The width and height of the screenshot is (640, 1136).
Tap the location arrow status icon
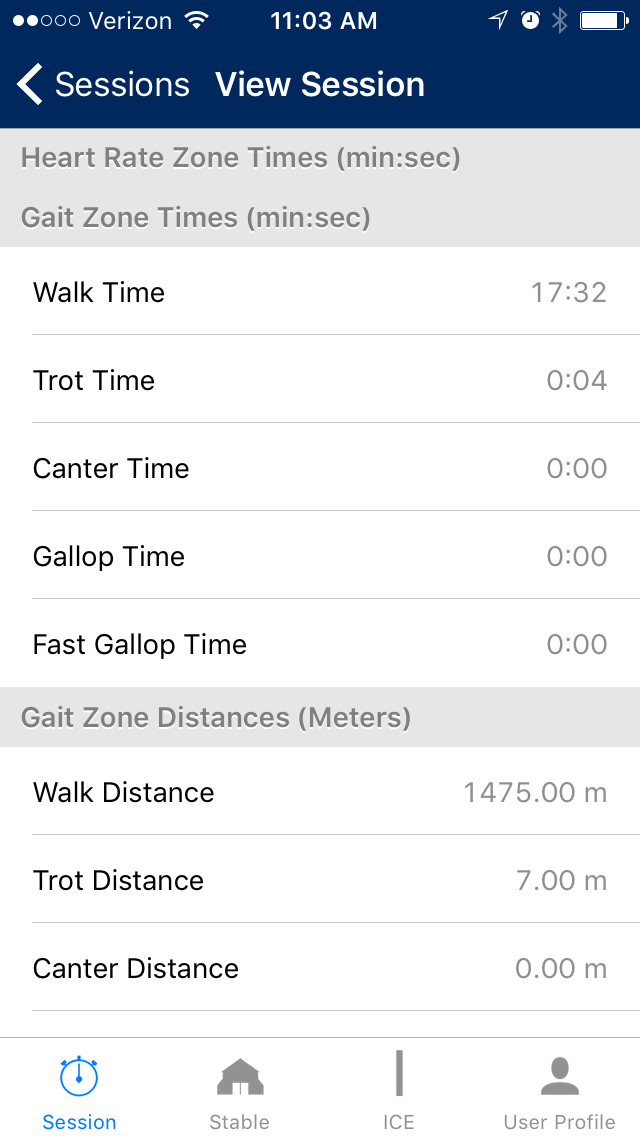(x=498, y=21)
